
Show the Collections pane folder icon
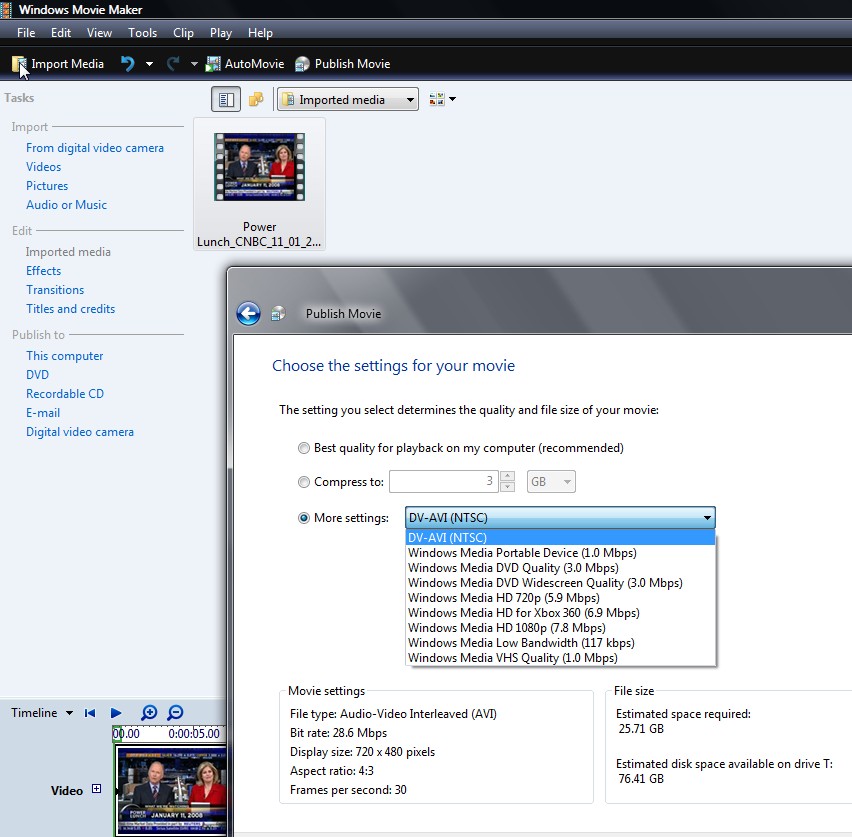[x=256, y=99]
